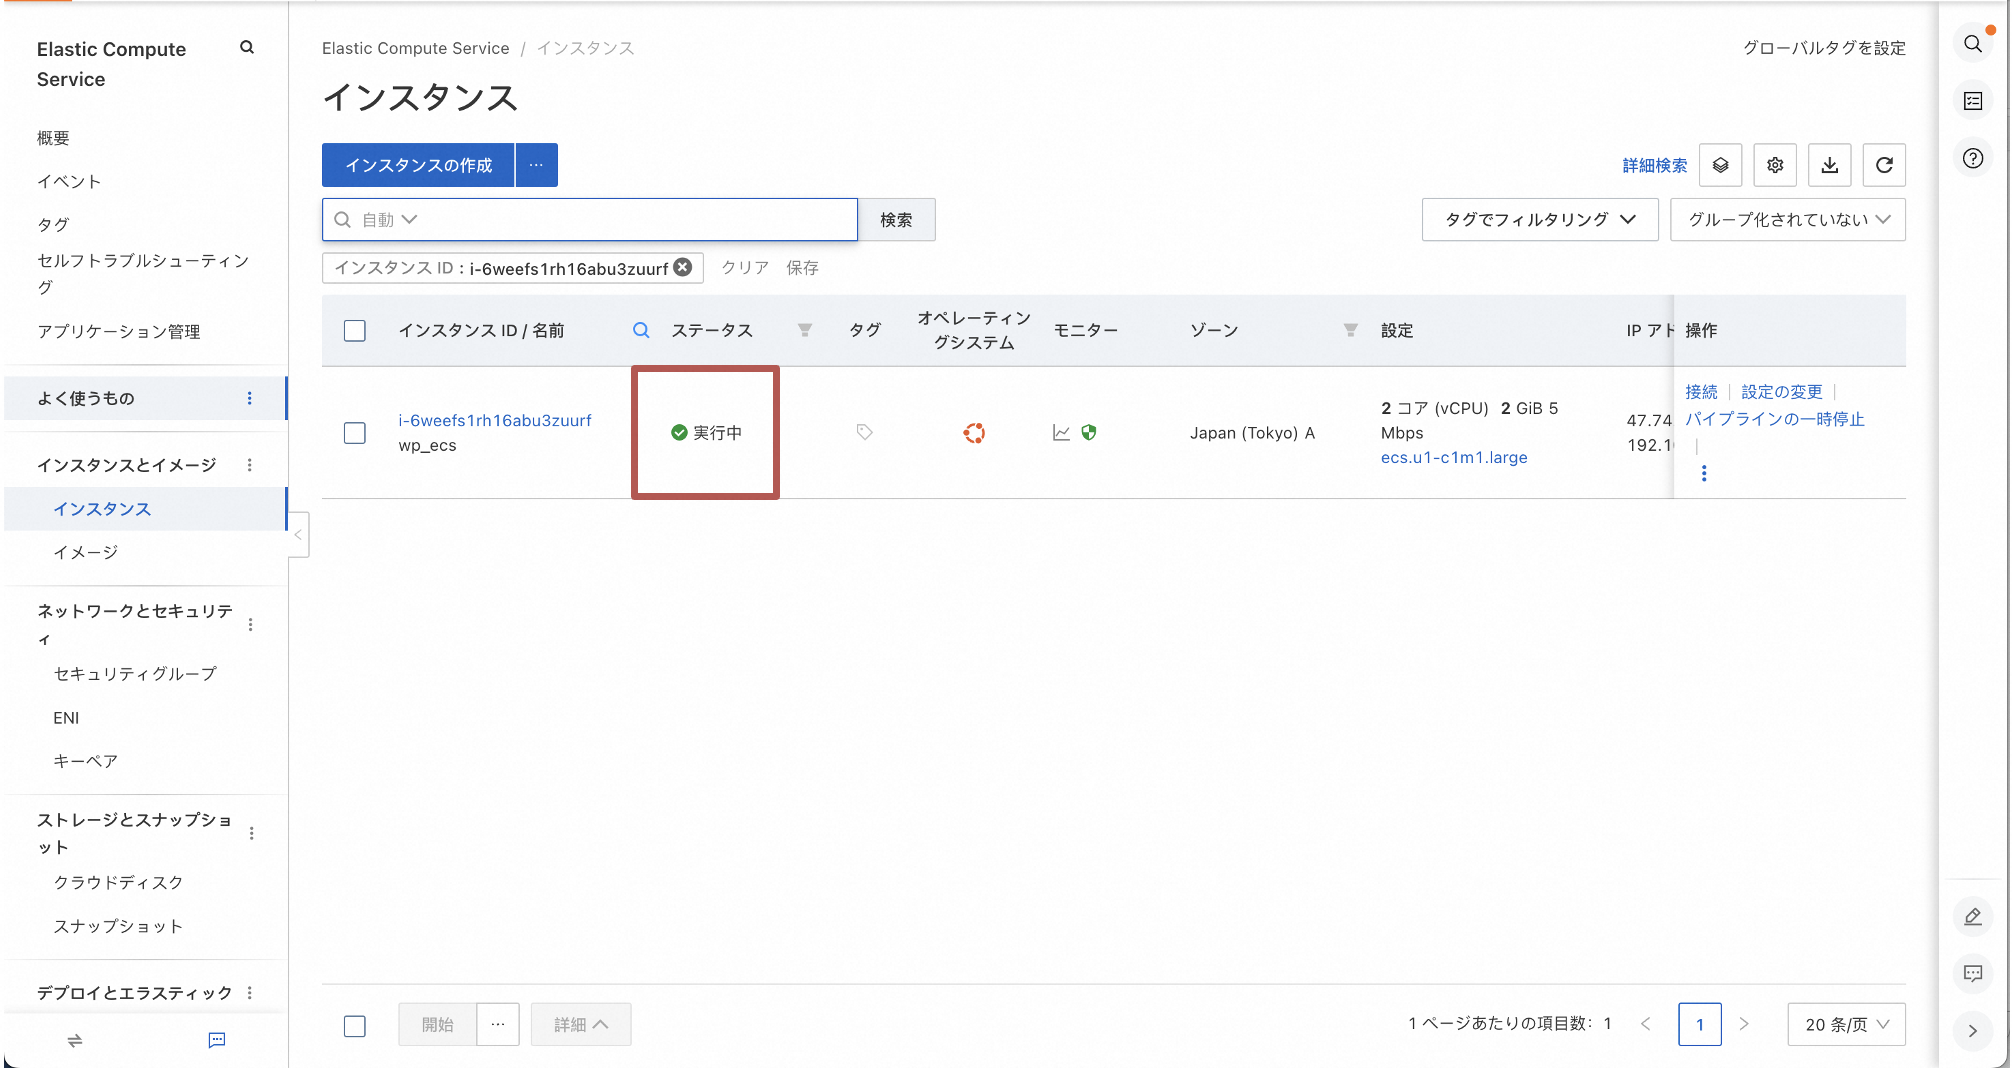Image resolution: width=2012 pixels, height=1068 pixels.
Task: Export the instance list with download icon
Action: pyautogui.click(x=1830, y=165)
